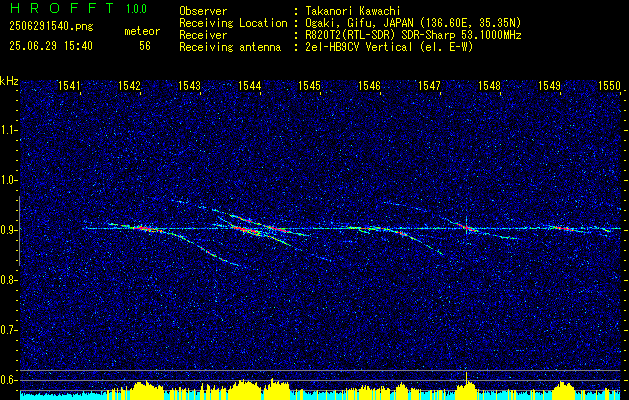The image size is (629, 400).
Task: Select the filename 2506291540.png
Action: [51, 27]
